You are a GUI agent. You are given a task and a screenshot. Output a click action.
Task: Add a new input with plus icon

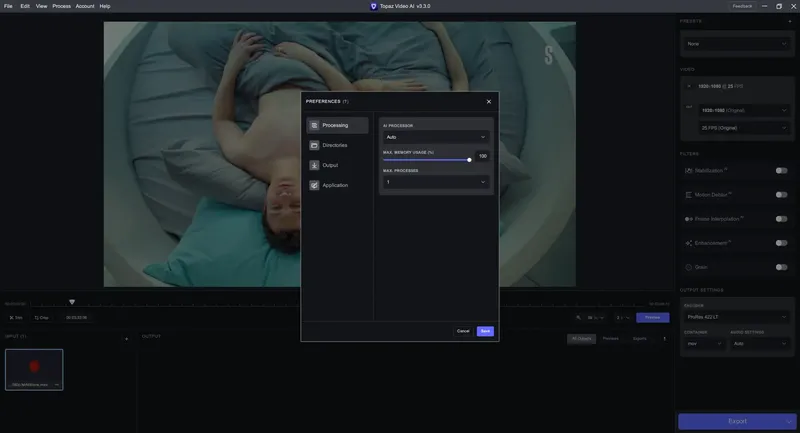(127, 339)
